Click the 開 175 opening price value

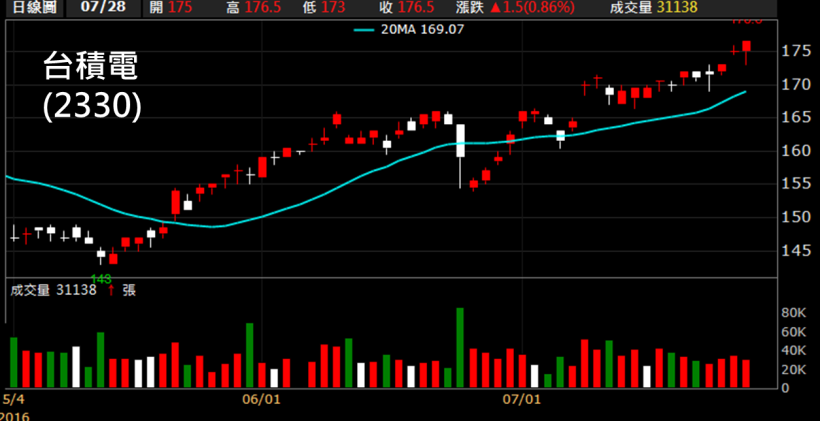170,7
